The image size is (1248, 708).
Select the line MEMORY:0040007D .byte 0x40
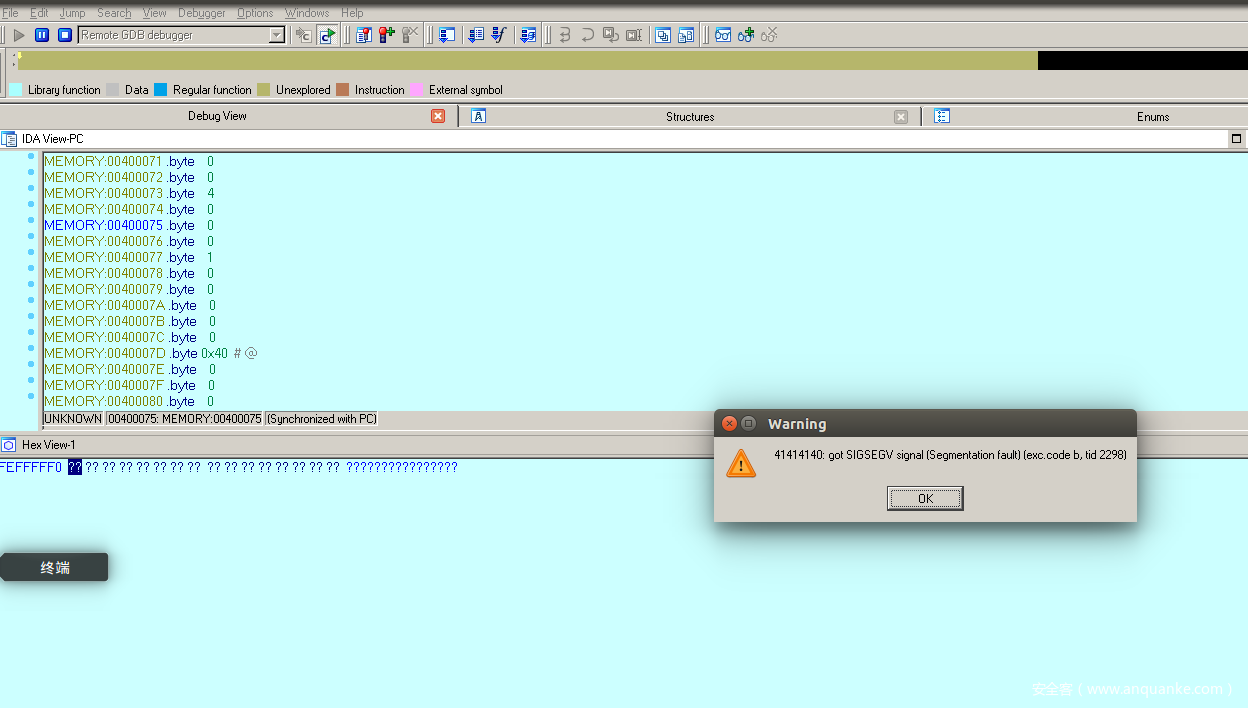[x=151, y=353]
